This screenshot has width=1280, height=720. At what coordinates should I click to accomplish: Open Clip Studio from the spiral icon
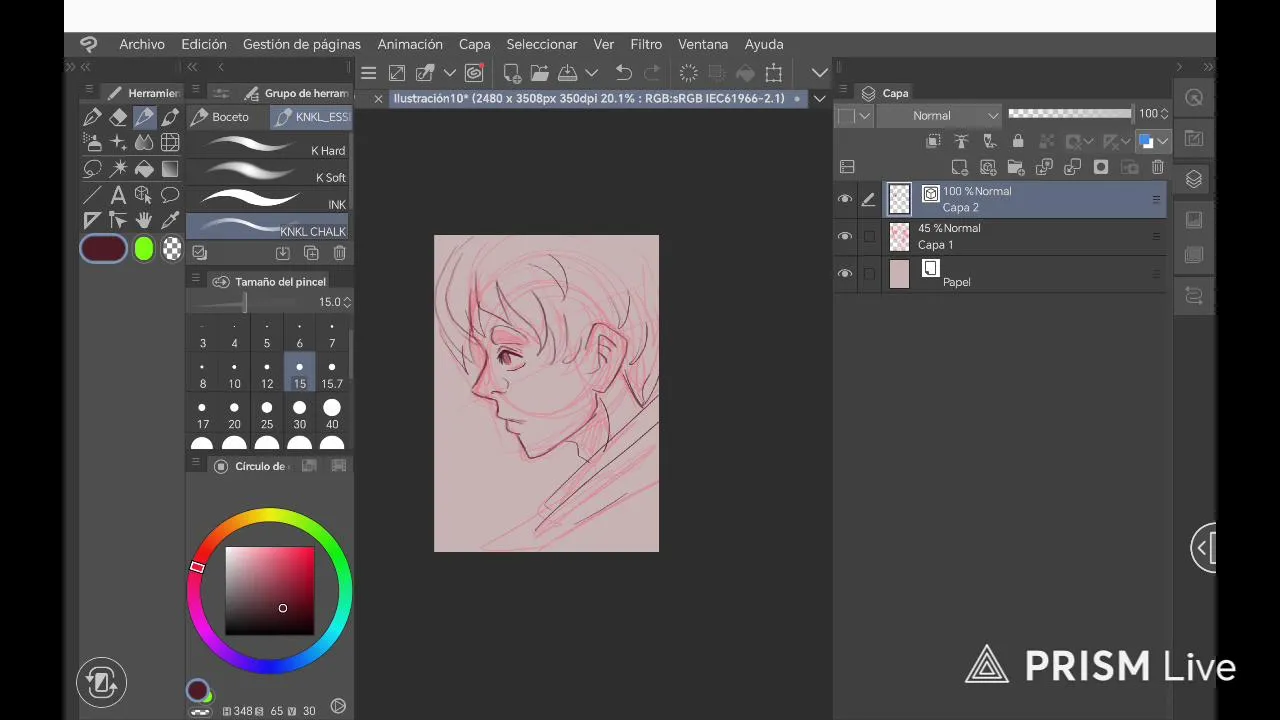pos(474,73)
